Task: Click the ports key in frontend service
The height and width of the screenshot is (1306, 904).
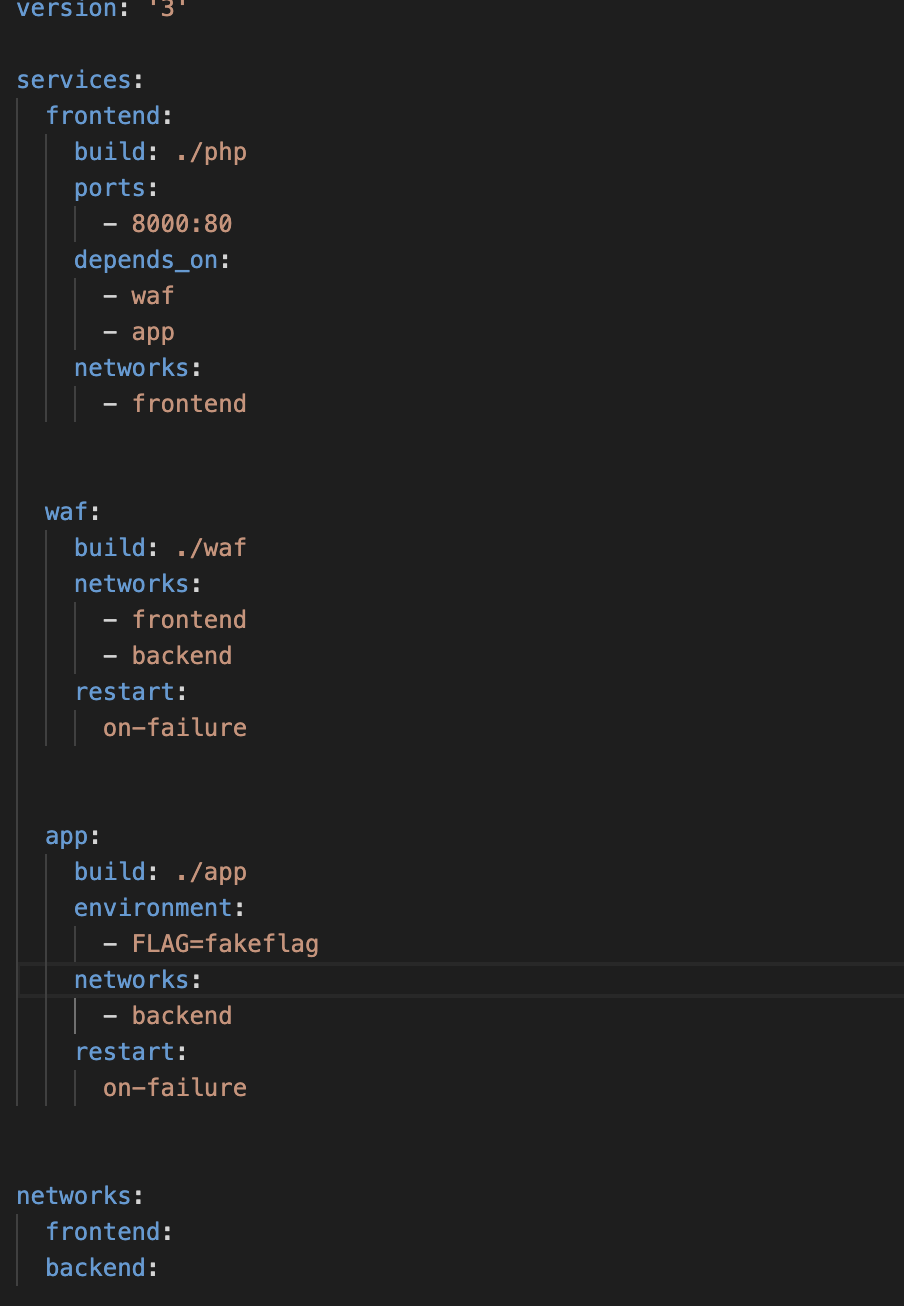Action: pos(110,188)
